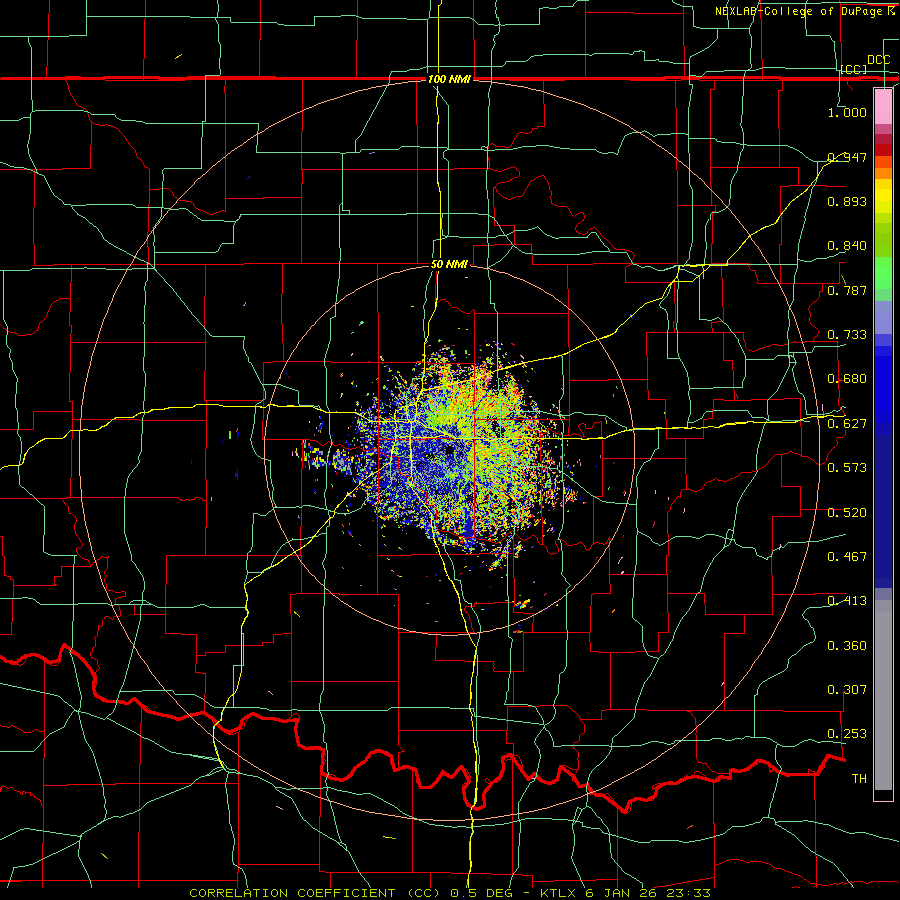Click the 0.680 scale value
Image resolution: width=900 pixels, height=900 pixels.
[847, 379]
